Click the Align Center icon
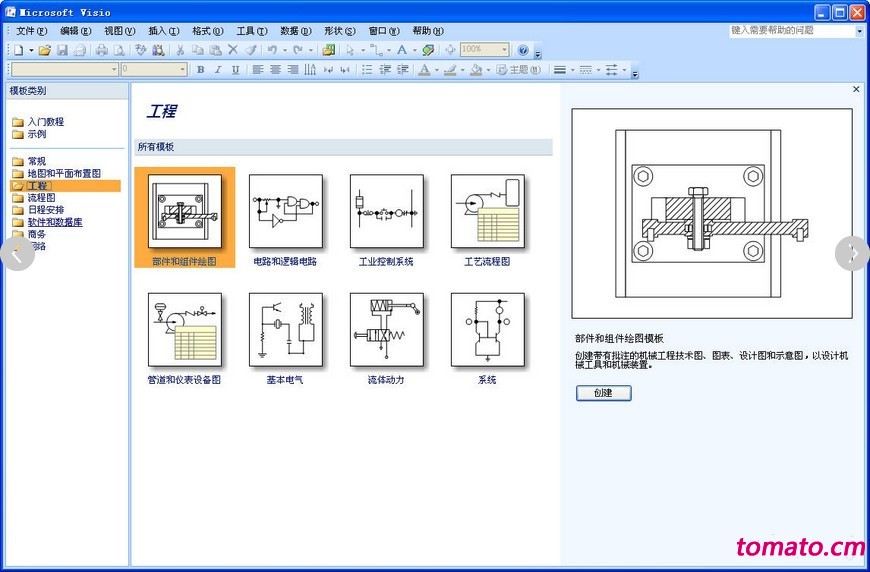 click(x=276, y=69)
